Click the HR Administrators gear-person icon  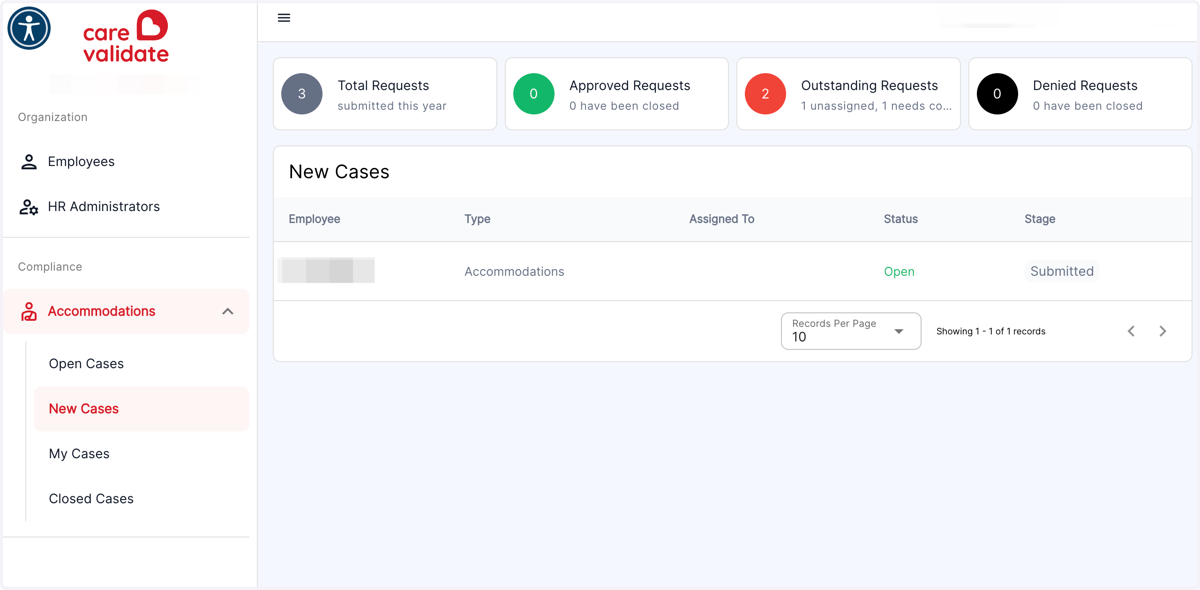pyautogui.click(x=29, y=207)
